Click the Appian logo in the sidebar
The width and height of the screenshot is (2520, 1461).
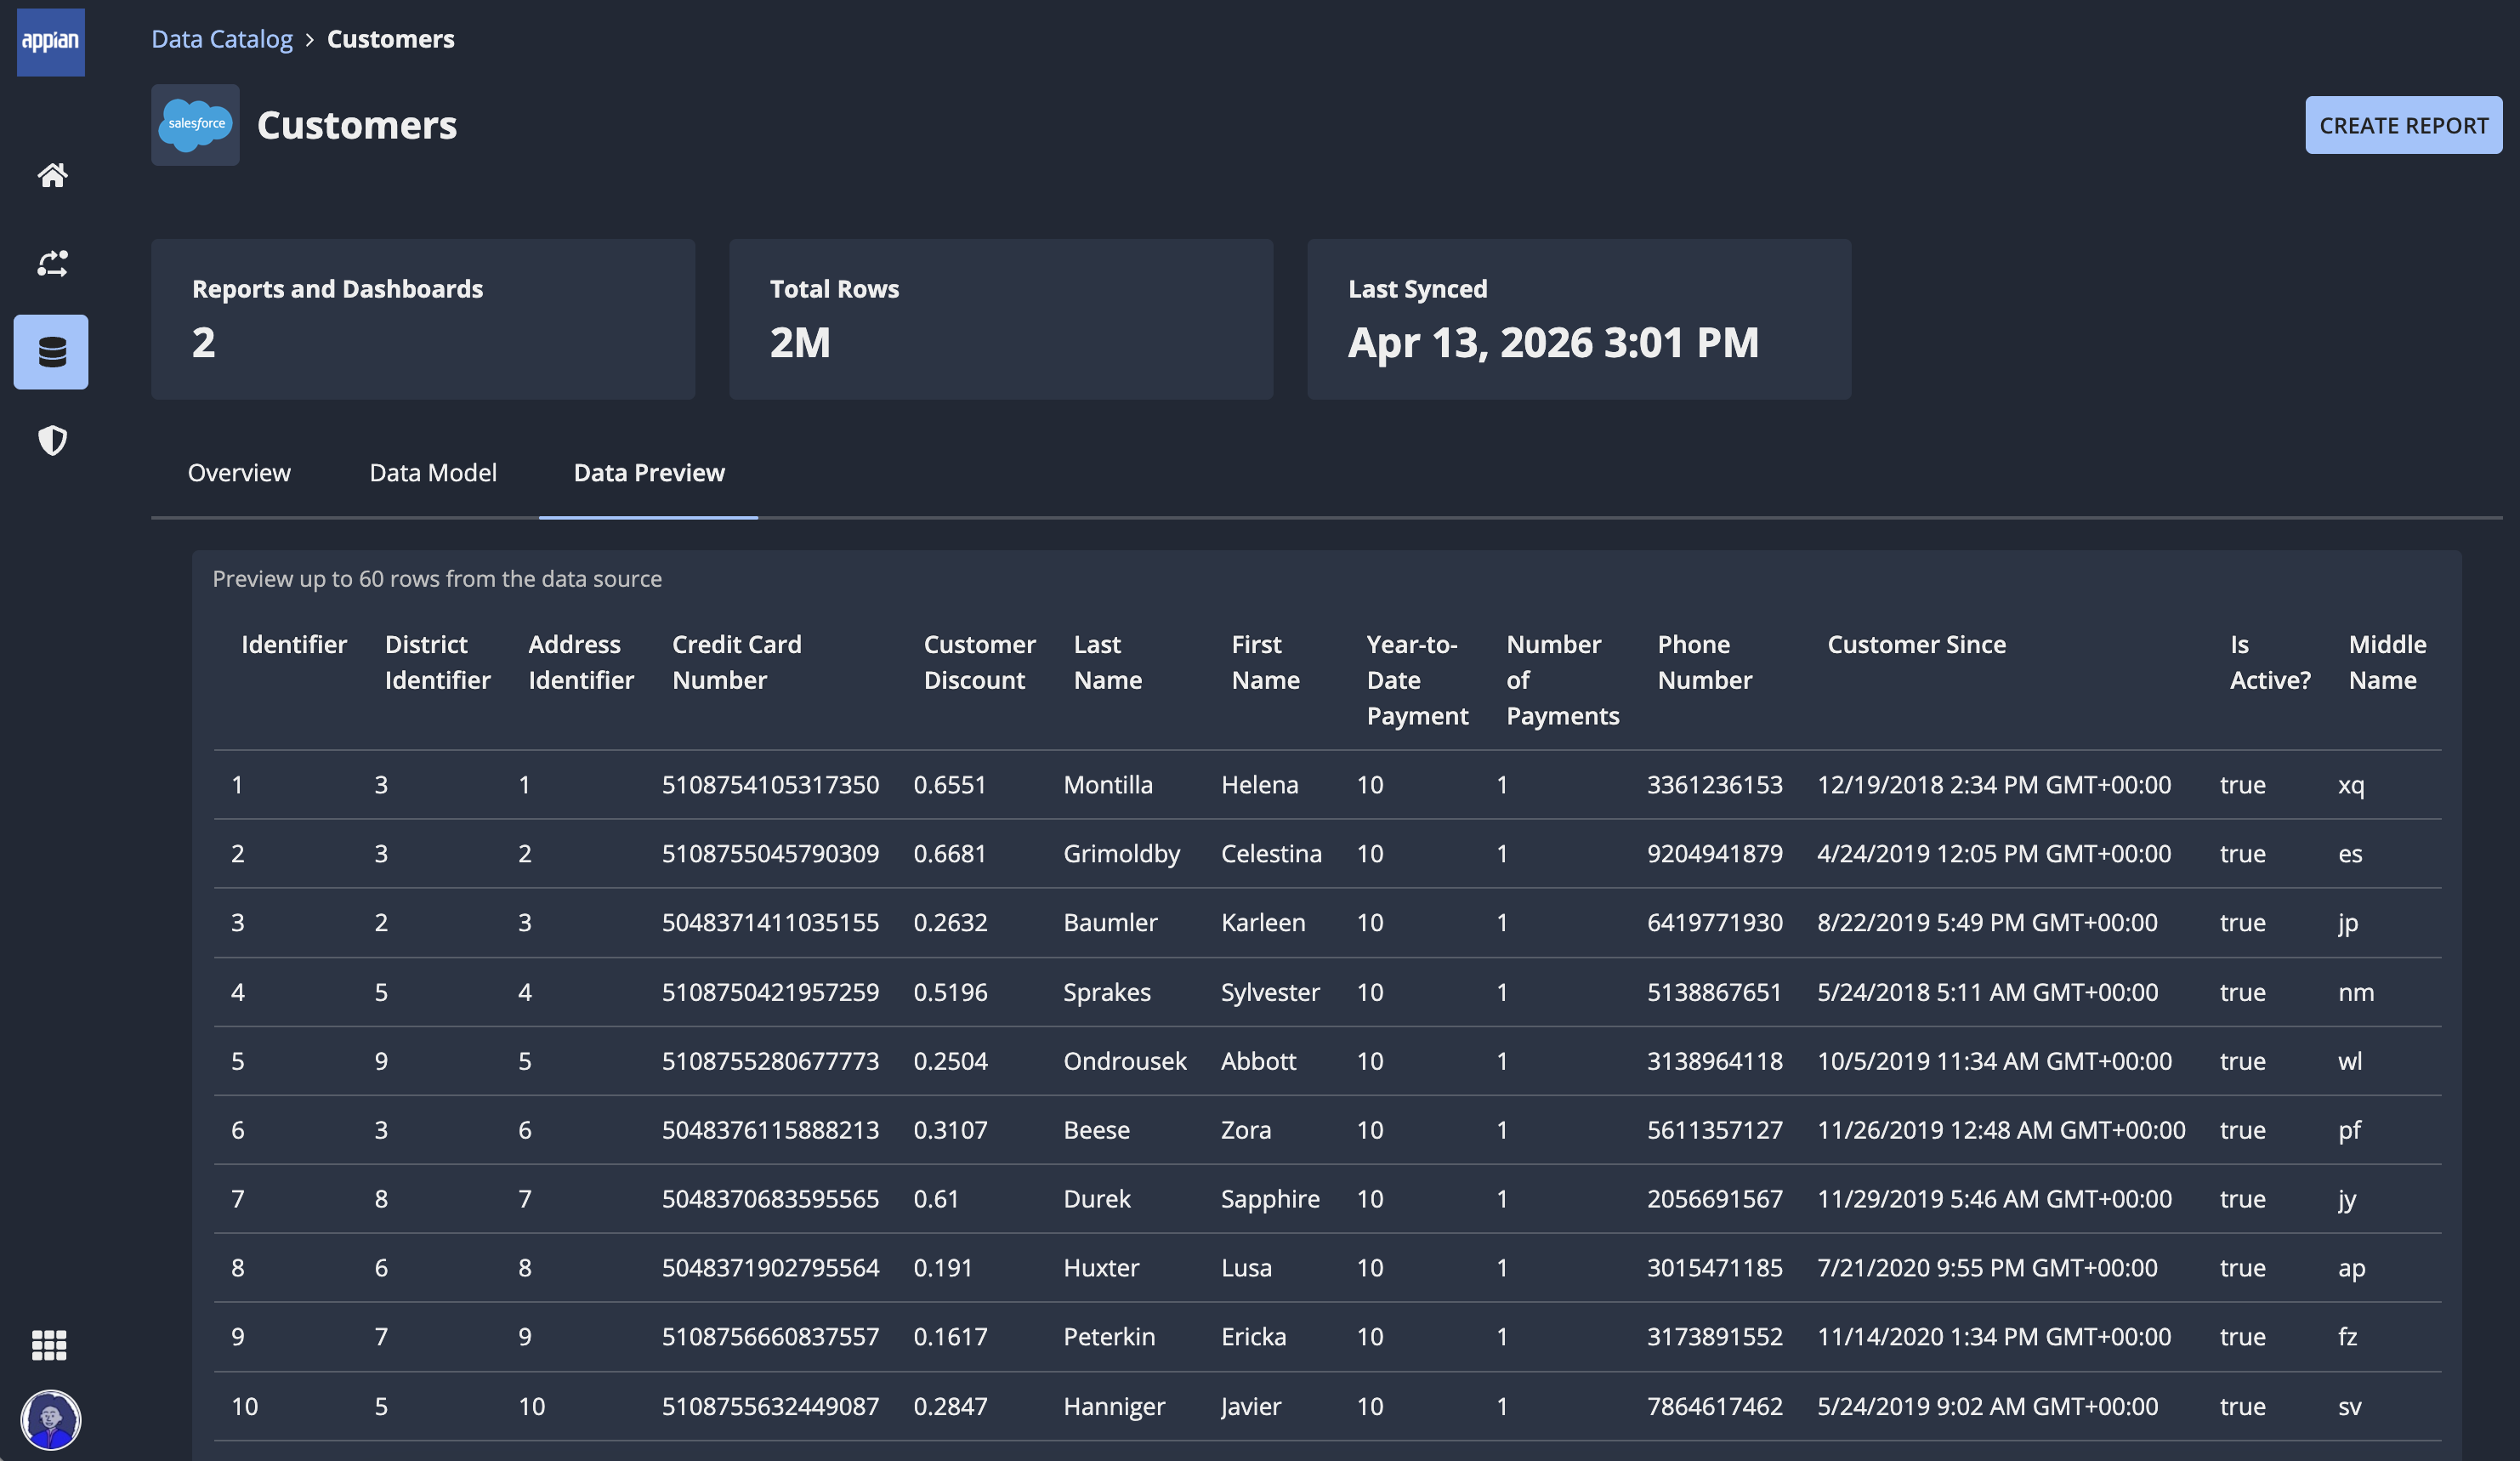click(x=51, y=42)
